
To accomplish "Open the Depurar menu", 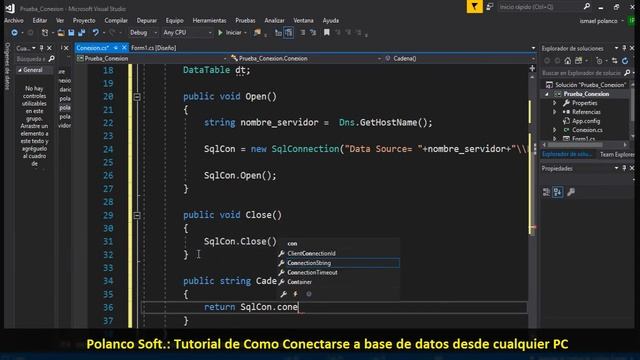I will pyautogui.click(x=147, y=20).
